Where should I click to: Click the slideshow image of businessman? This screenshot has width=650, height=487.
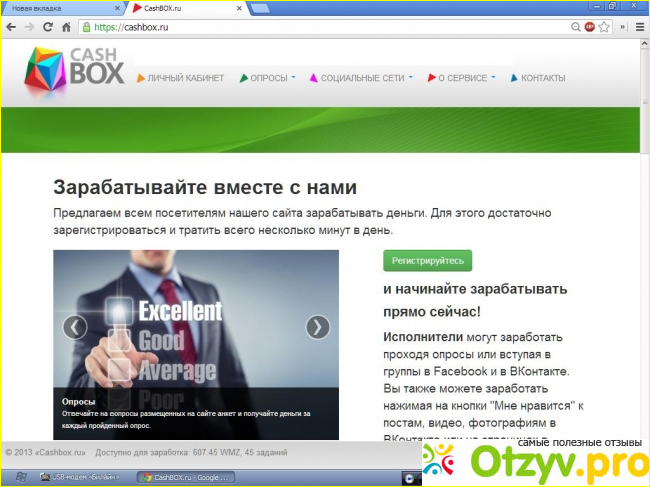[195, 320]
